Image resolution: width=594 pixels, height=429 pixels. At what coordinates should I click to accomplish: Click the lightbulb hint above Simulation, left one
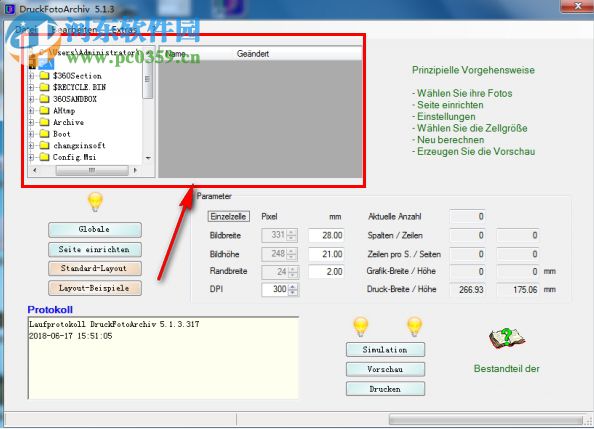[360, 326]
